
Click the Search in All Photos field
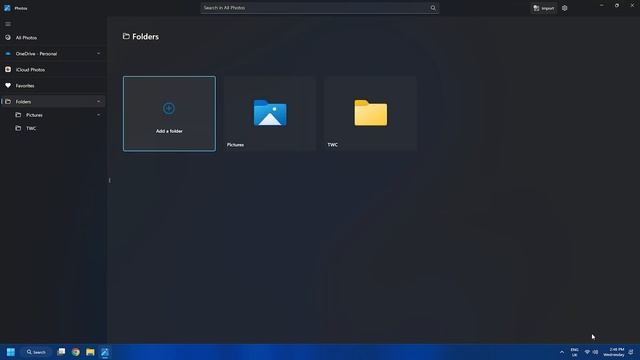click(x=320, y=8)
